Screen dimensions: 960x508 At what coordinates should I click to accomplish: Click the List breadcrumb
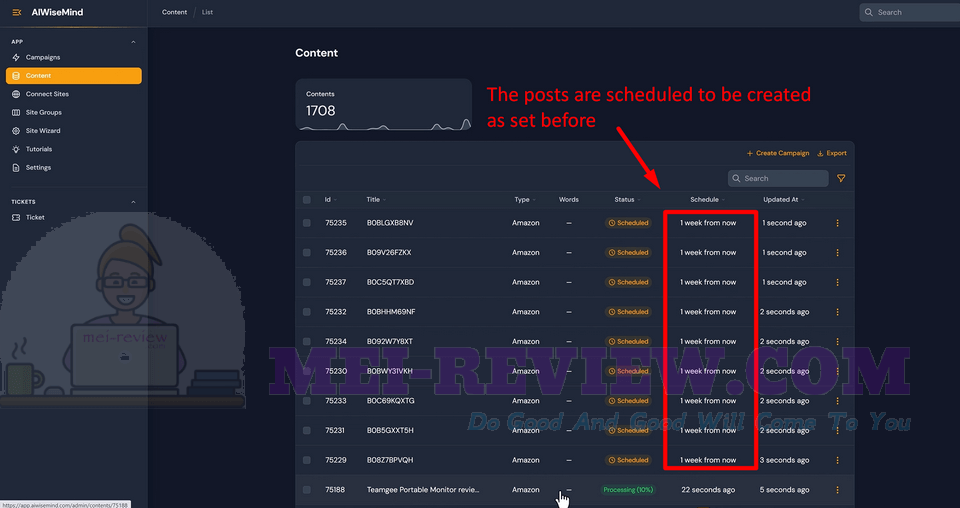coord(208,12)
